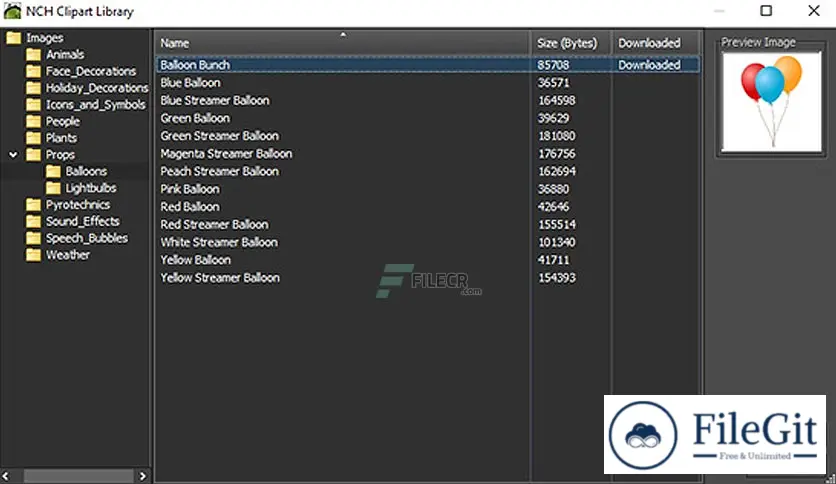Select the Red Balloon clipart entry
The height and width of the screenshot is (484, 836).
(x=190, y=207)
